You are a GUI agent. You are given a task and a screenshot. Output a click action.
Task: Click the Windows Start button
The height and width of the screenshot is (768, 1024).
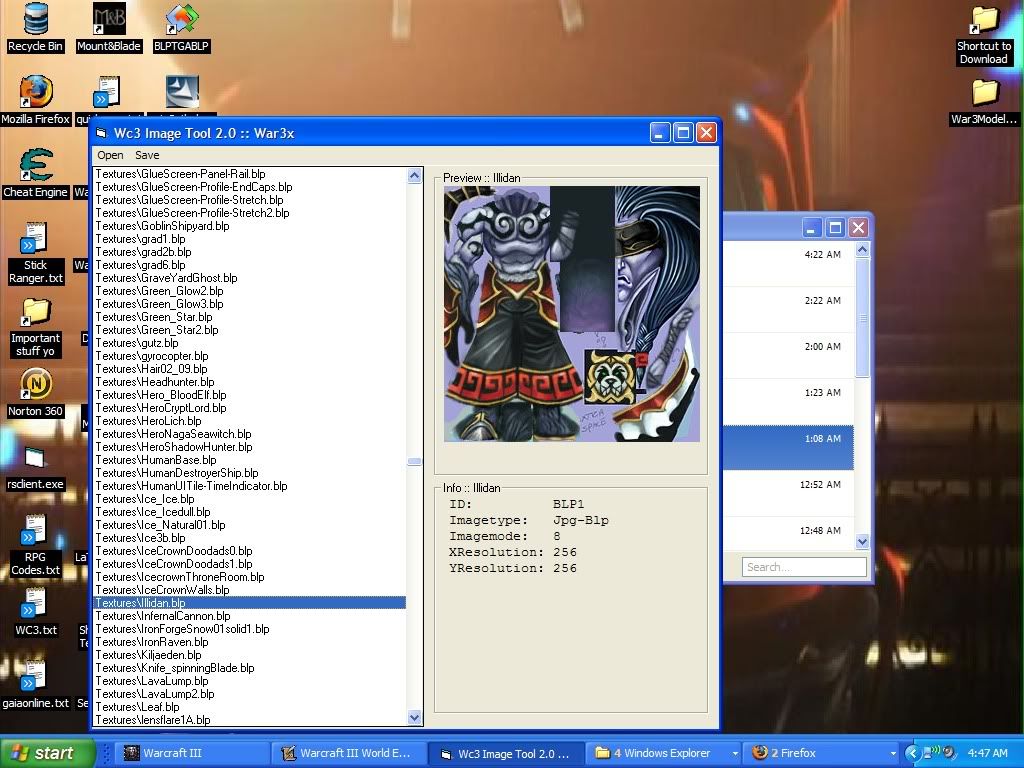click(47, 753)
